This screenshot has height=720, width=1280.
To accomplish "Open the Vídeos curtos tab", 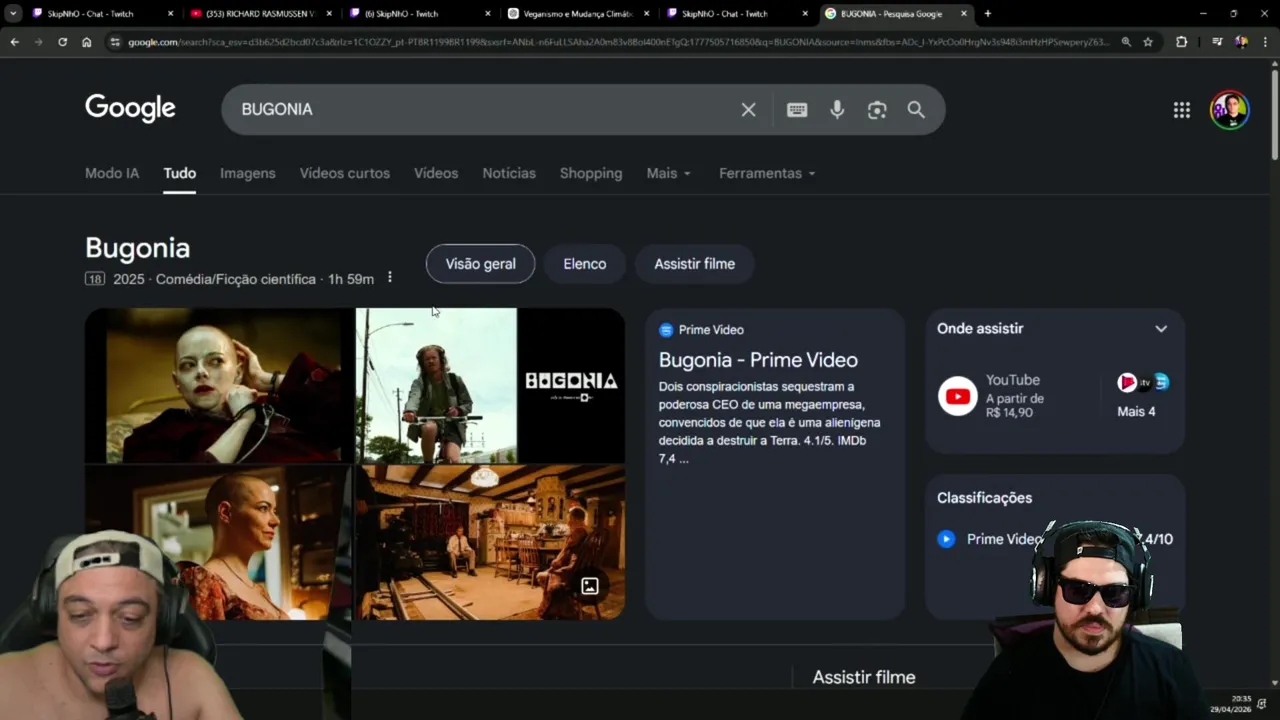I will tap(345, 173).
